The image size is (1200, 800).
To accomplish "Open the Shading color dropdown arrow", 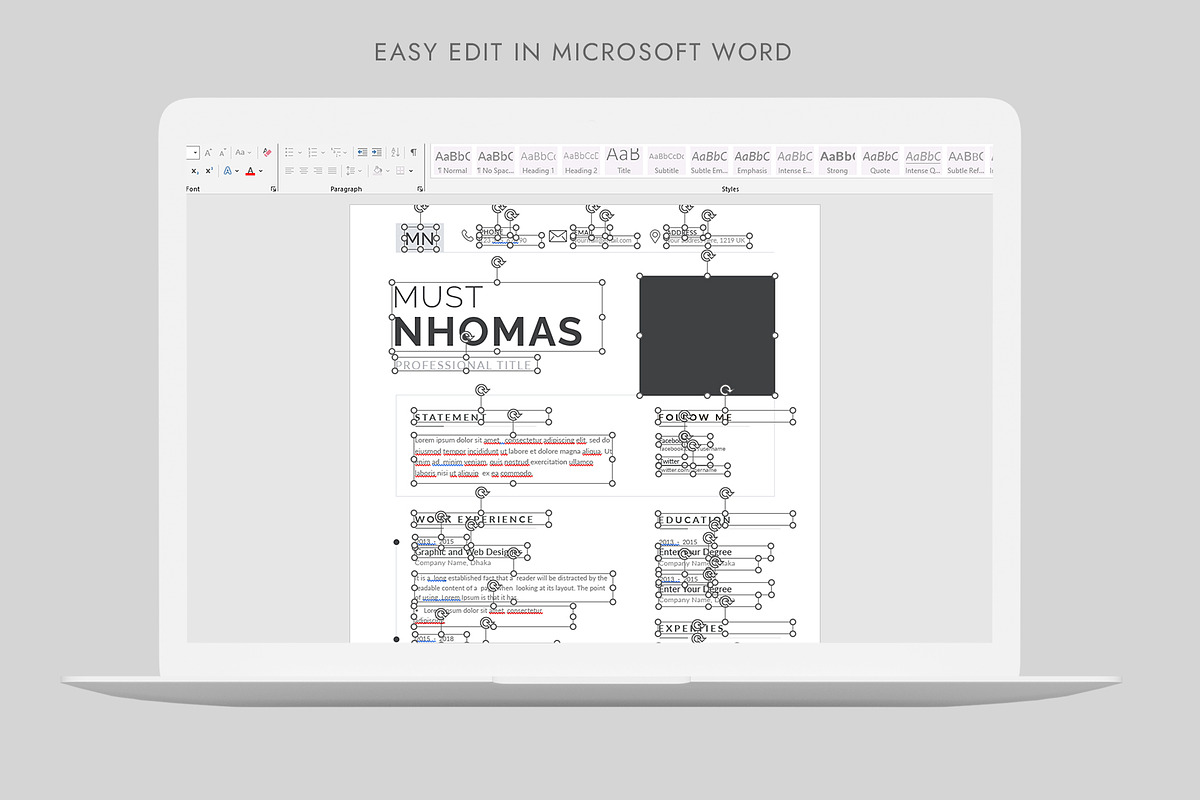I will tap(388, 171).
